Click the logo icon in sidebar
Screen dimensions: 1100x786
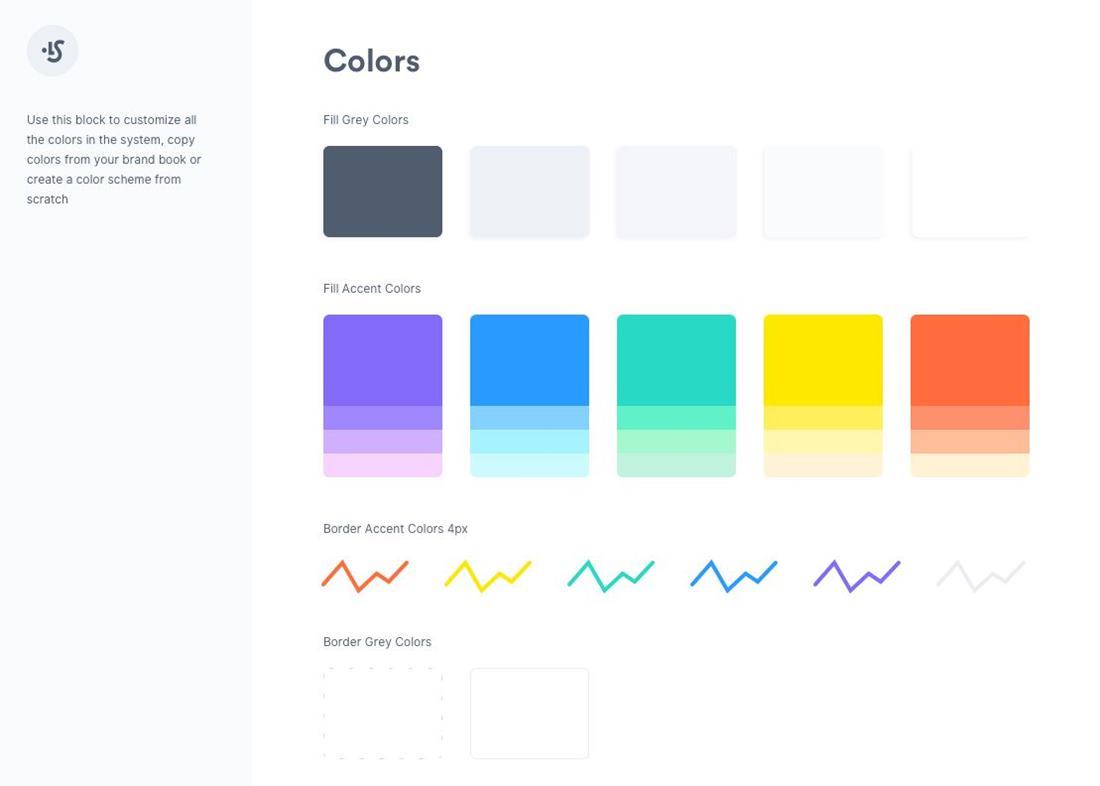[53, 51]
